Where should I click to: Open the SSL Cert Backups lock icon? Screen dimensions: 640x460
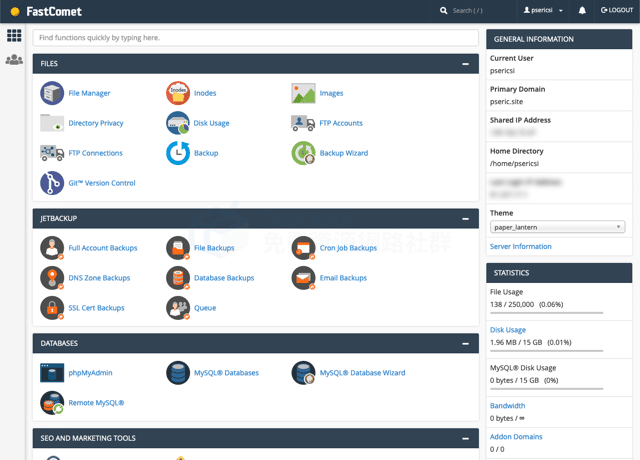(52, 308)
